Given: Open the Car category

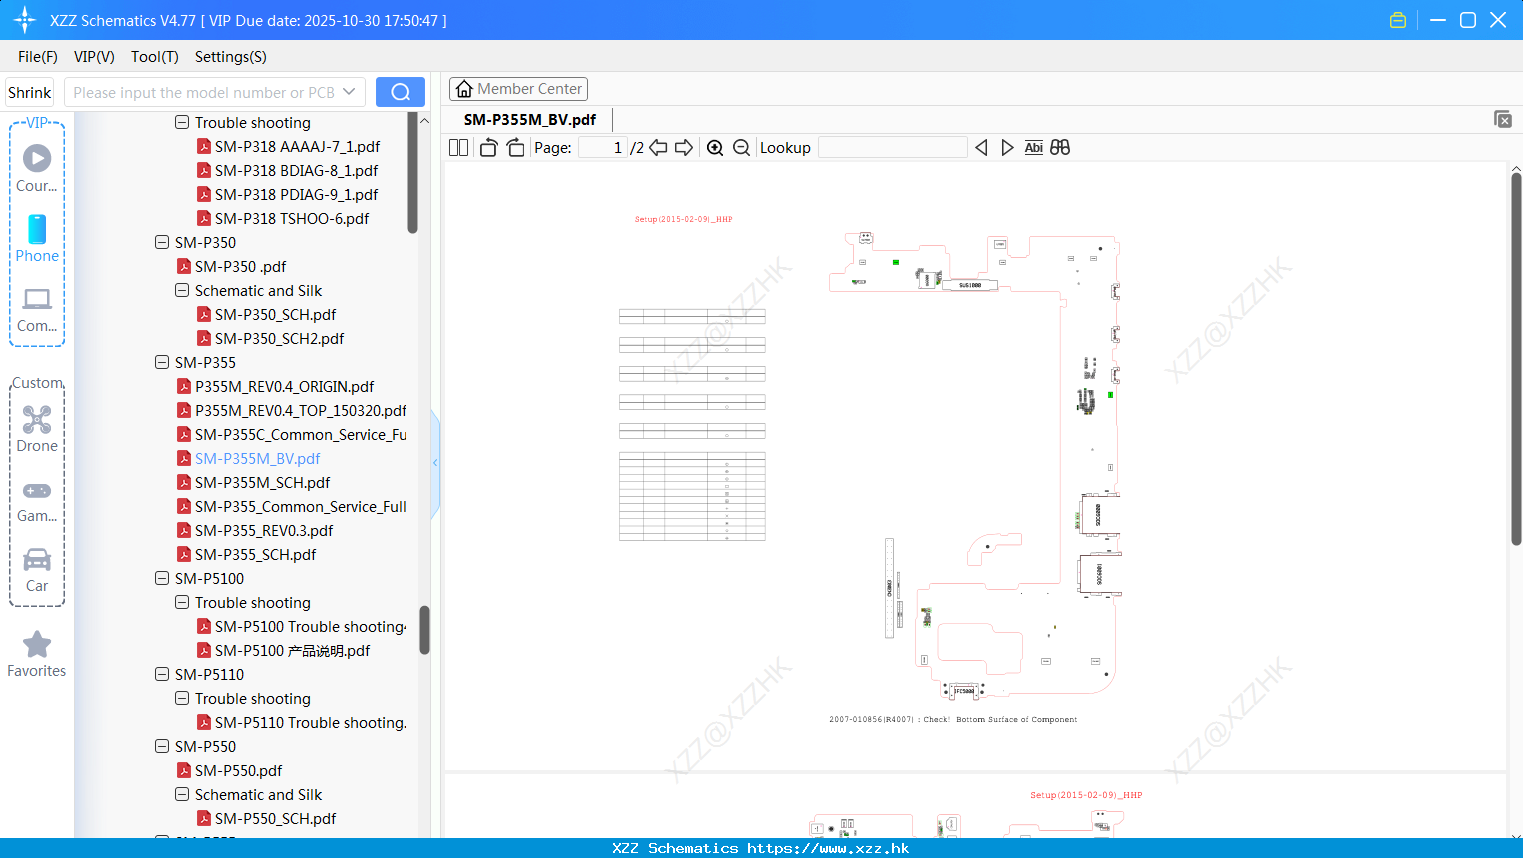Looking at the screenshot, I should 37,570.
